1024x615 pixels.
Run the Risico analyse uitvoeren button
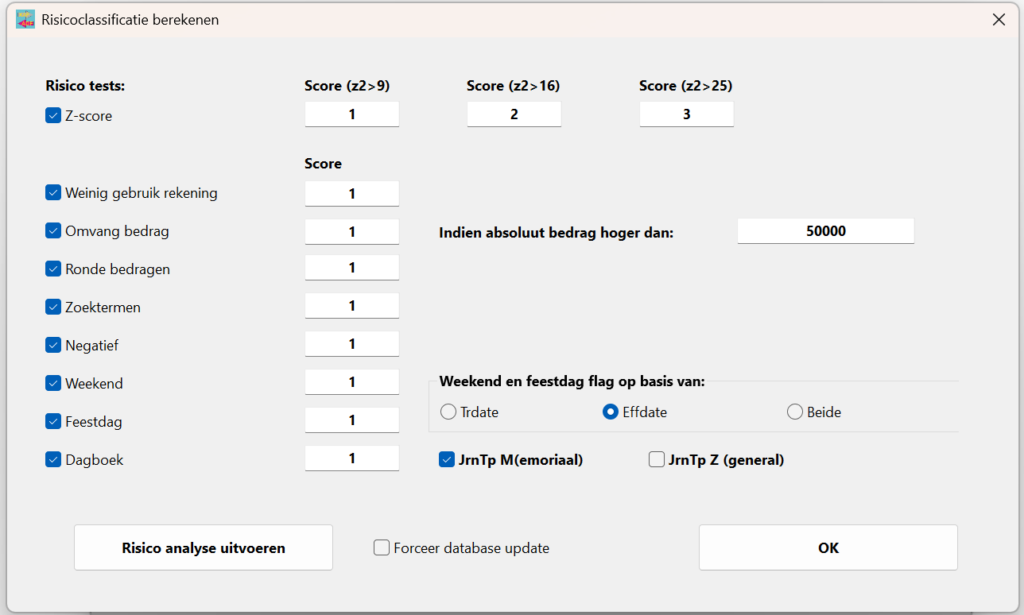[x=203, y=548]
